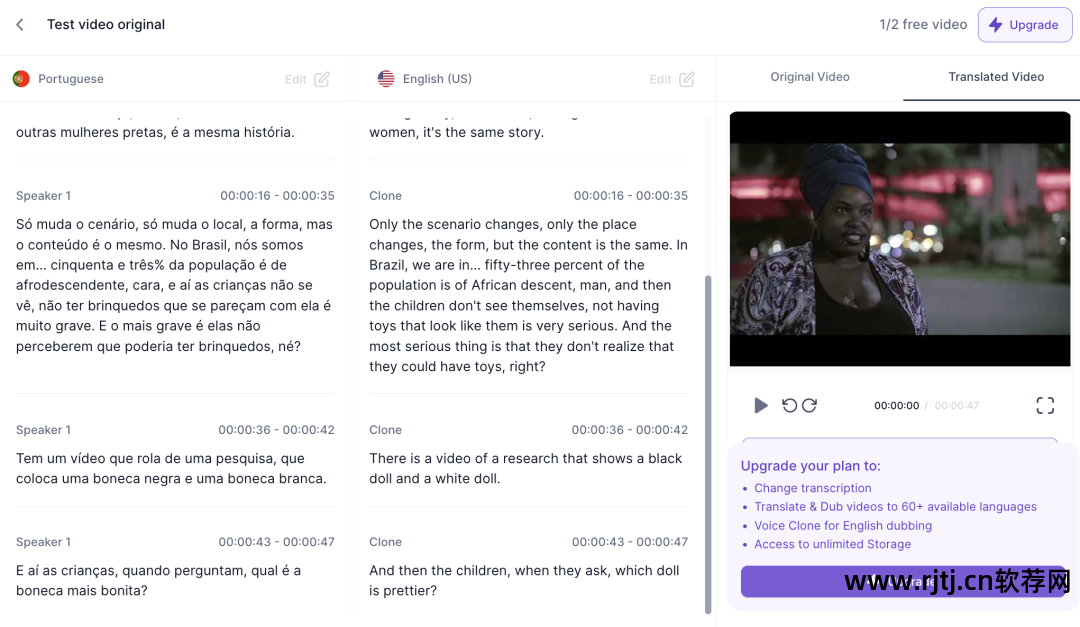Image resolution: width=1080 pixels, height=627 pixels.
Task: Select Portuguese segment starting 00:00:36
Action: pos(175,454)
